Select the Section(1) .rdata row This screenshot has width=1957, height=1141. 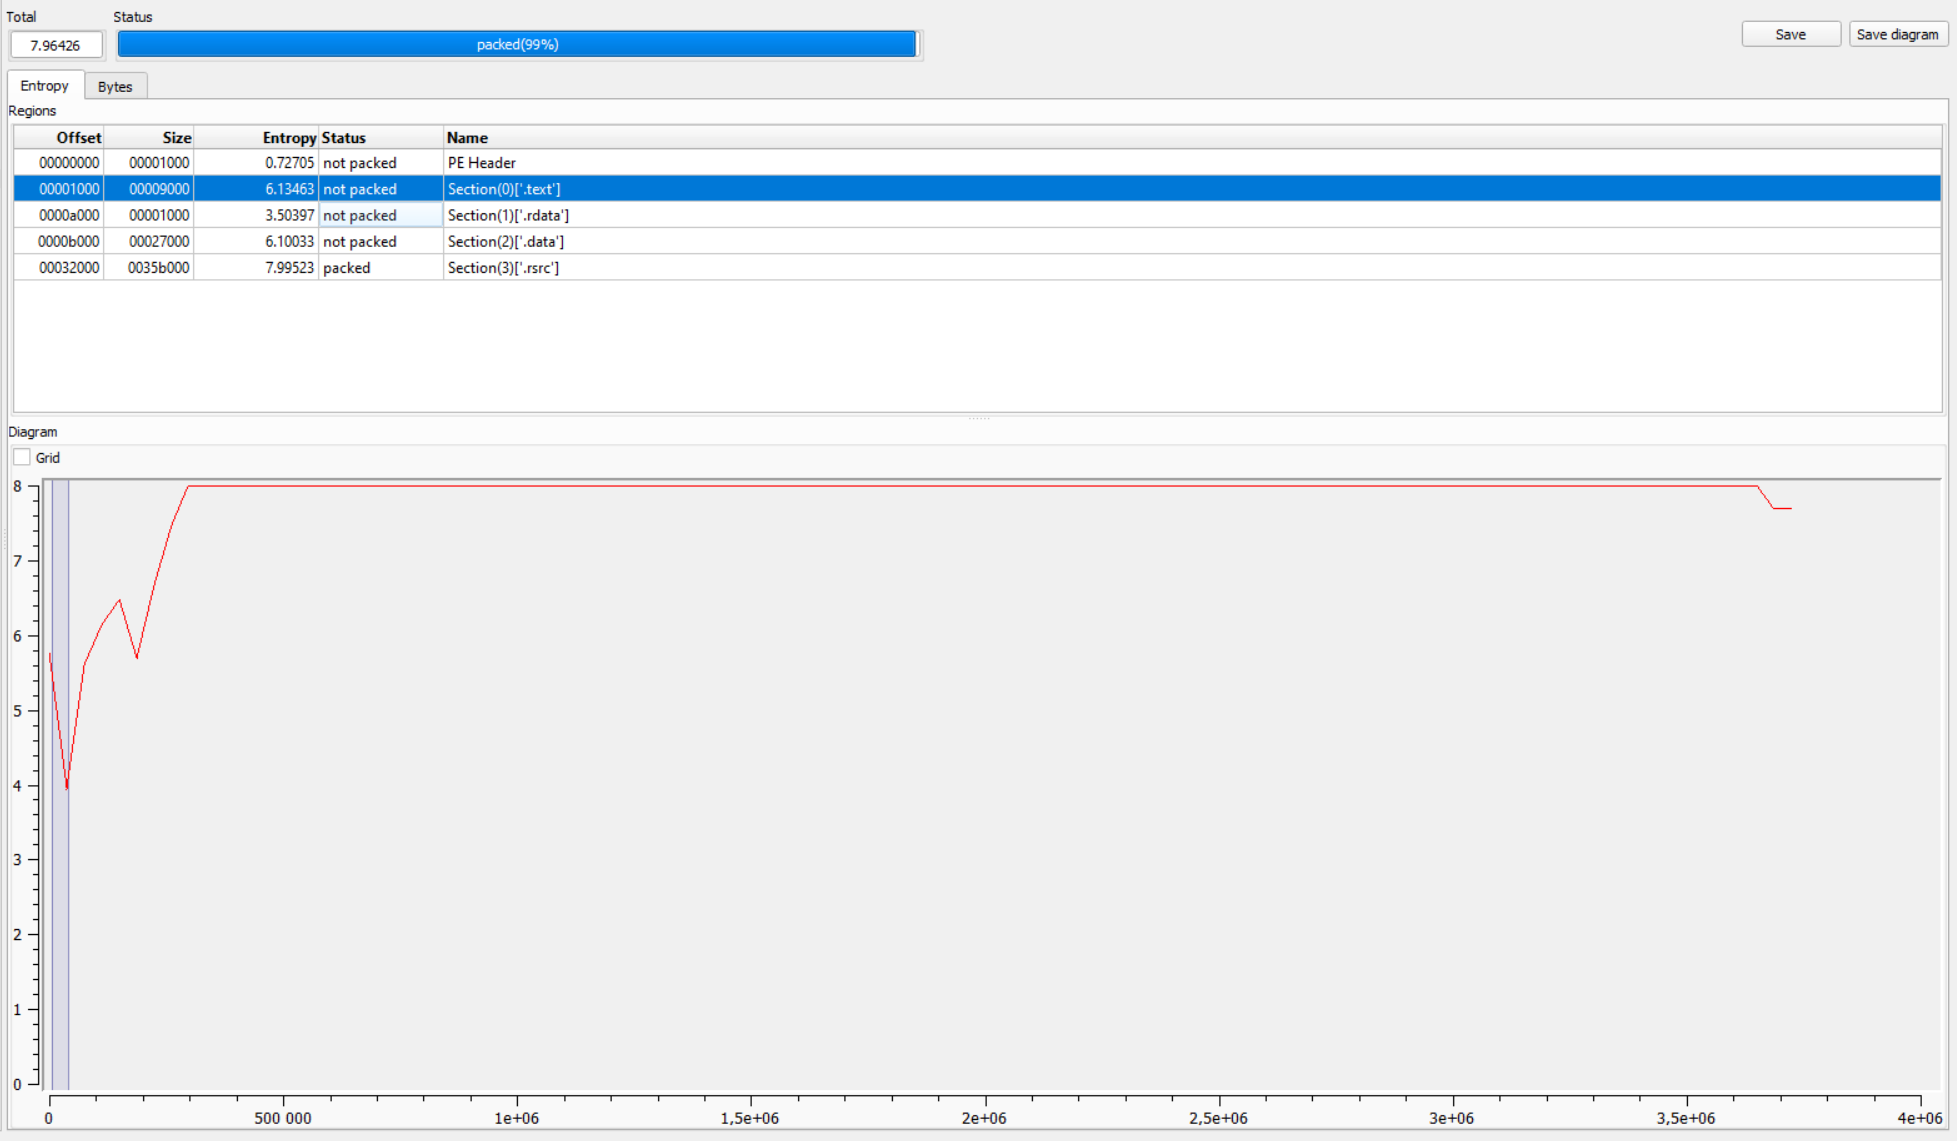point(508,215)
